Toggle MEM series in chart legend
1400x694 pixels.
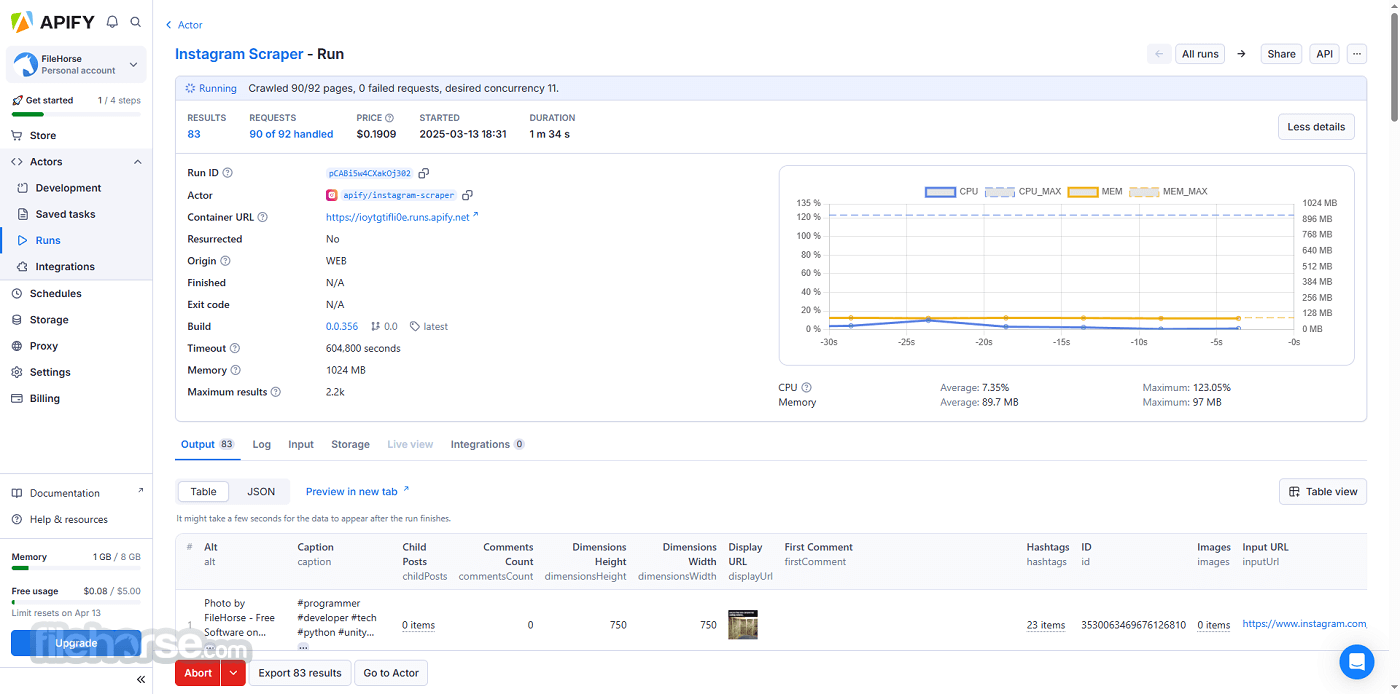[x=1095, y=191]
